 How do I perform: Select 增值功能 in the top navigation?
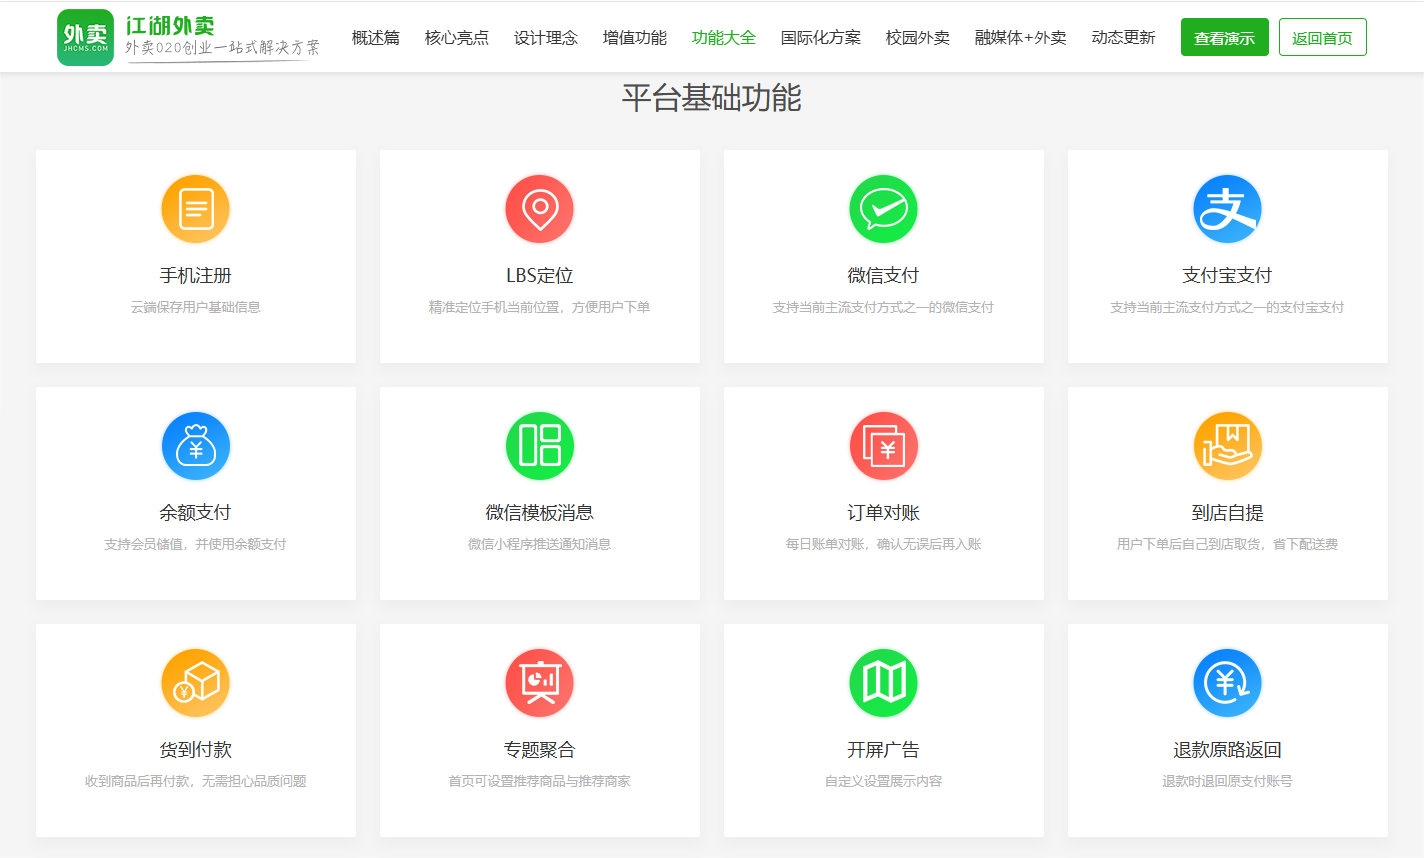pos(635,38)
